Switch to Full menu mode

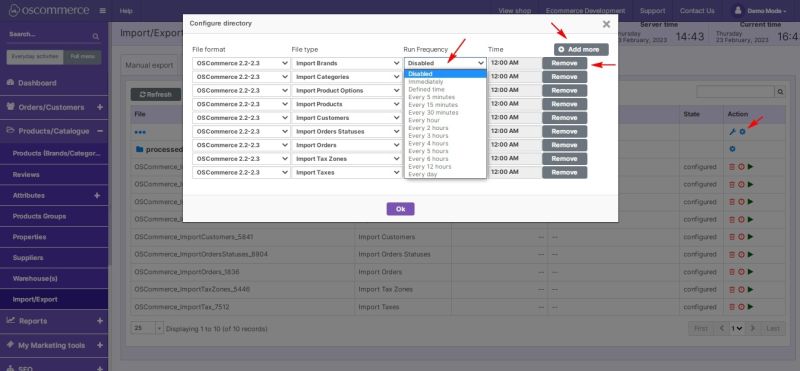pyautogui.click(x=82, y=57)
